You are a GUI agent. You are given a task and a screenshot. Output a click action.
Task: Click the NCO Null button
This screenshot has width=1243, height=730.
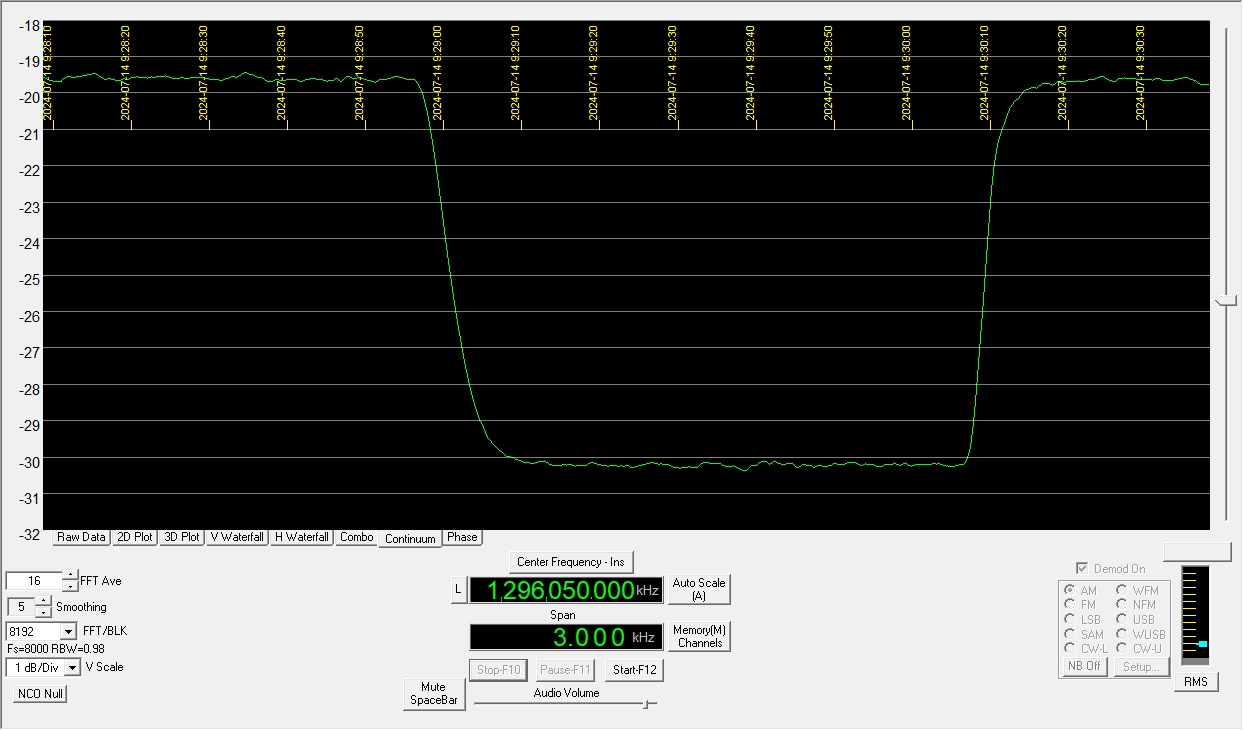(x=40, y=694)
